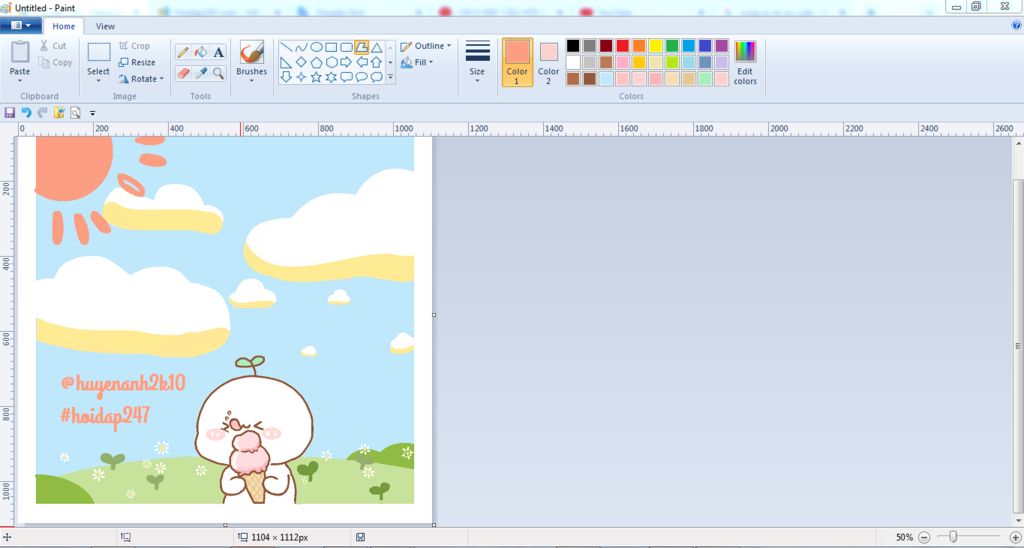Choose the Rectangle shape
Image resolution: width=1024 pixels, height=548 pixels.
pyautogui.click(x=331, y=48)
